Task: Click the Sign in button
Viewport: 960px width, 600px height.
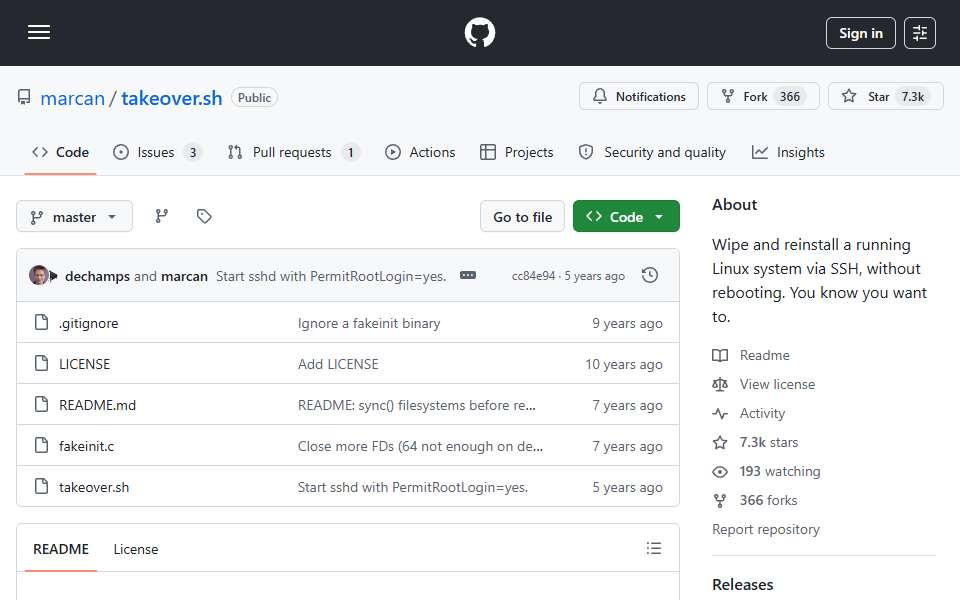Action: [860, 33]
